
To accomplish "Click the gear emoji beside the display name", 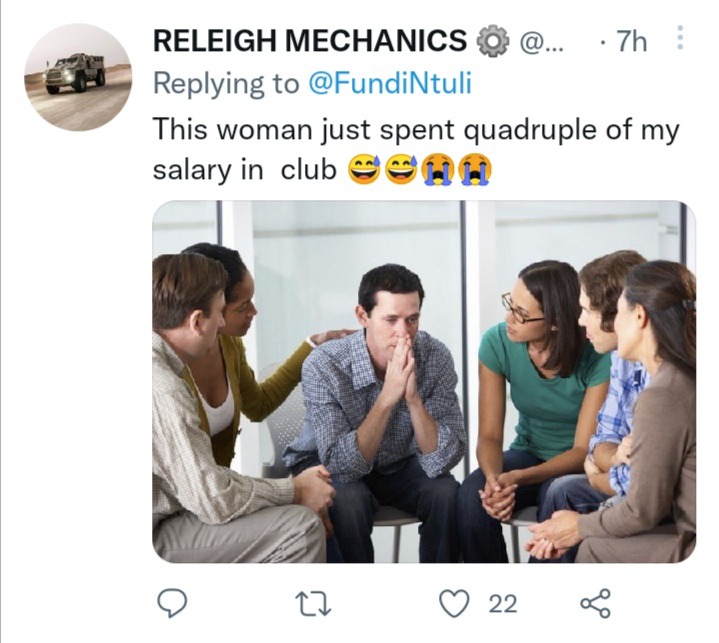I will click(x=493, y=42).
